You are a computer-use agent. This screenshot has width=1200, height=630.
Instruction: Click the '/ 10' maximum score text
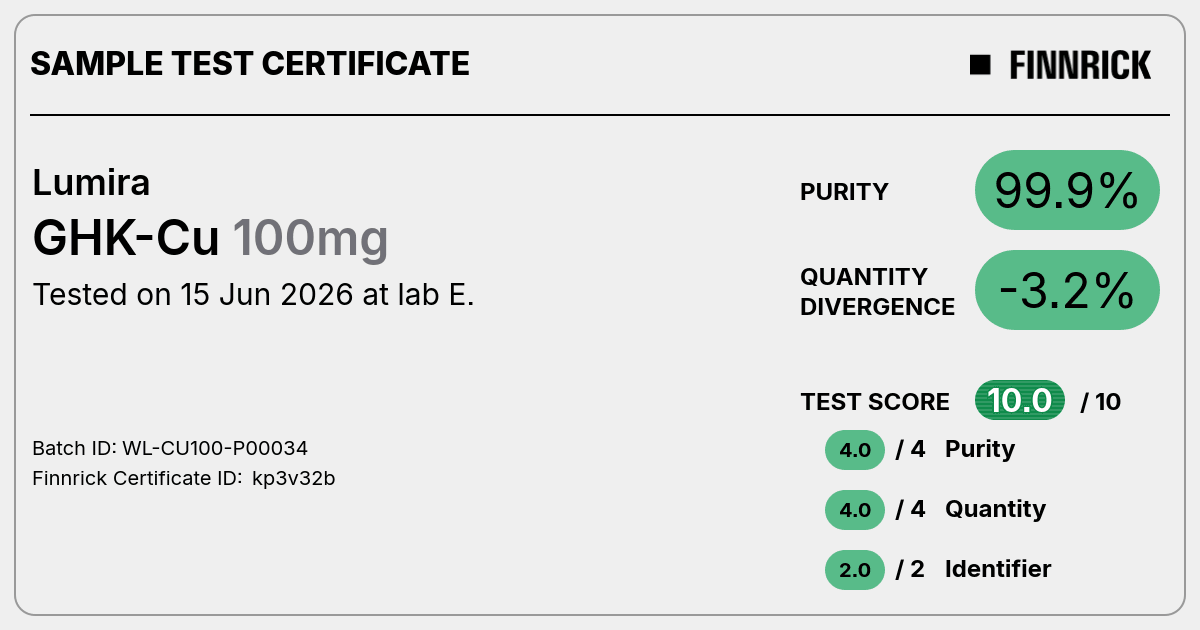1101,402
